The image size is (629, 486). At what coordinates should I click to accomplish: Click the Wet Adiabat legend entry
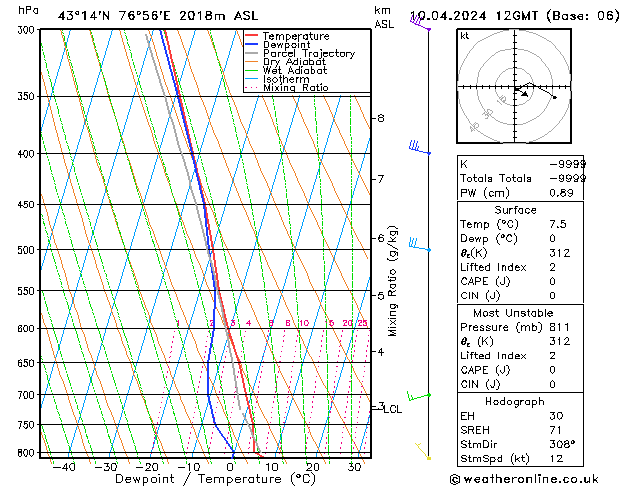coord(286,71)
